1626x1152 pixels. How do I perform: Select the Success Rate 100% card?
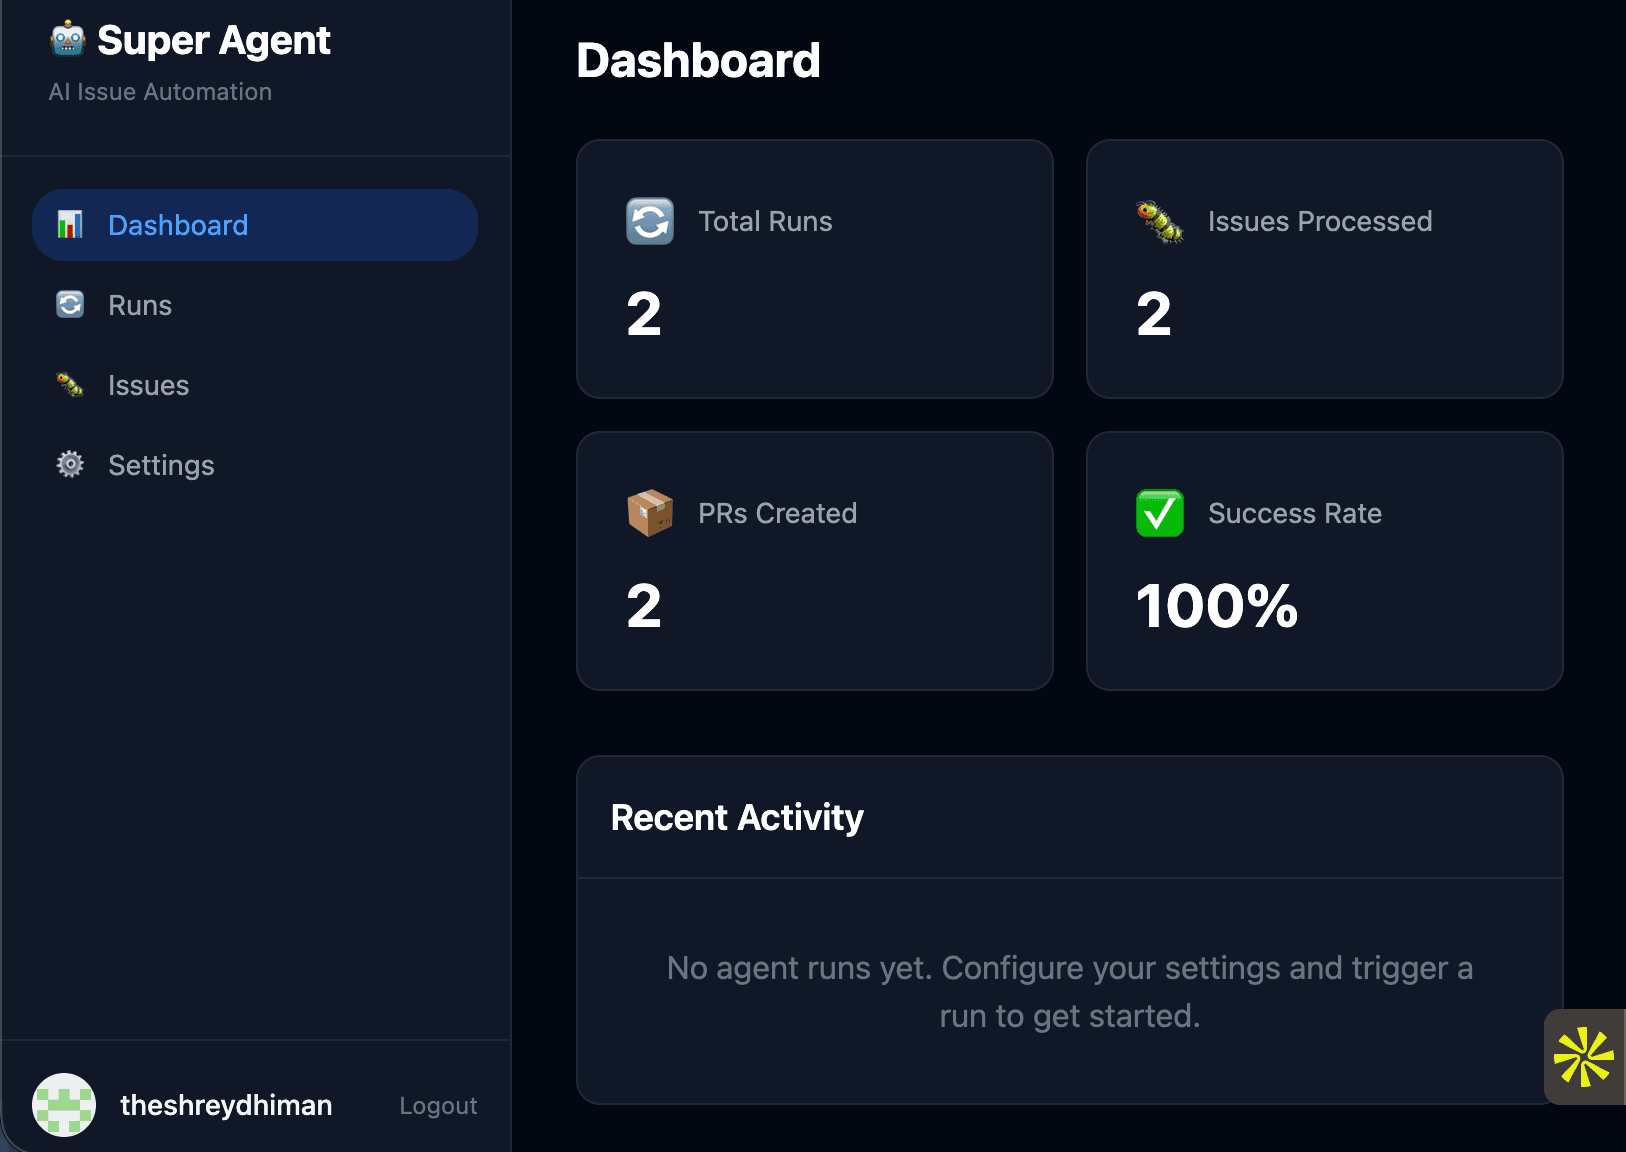tap(1325, 562)
